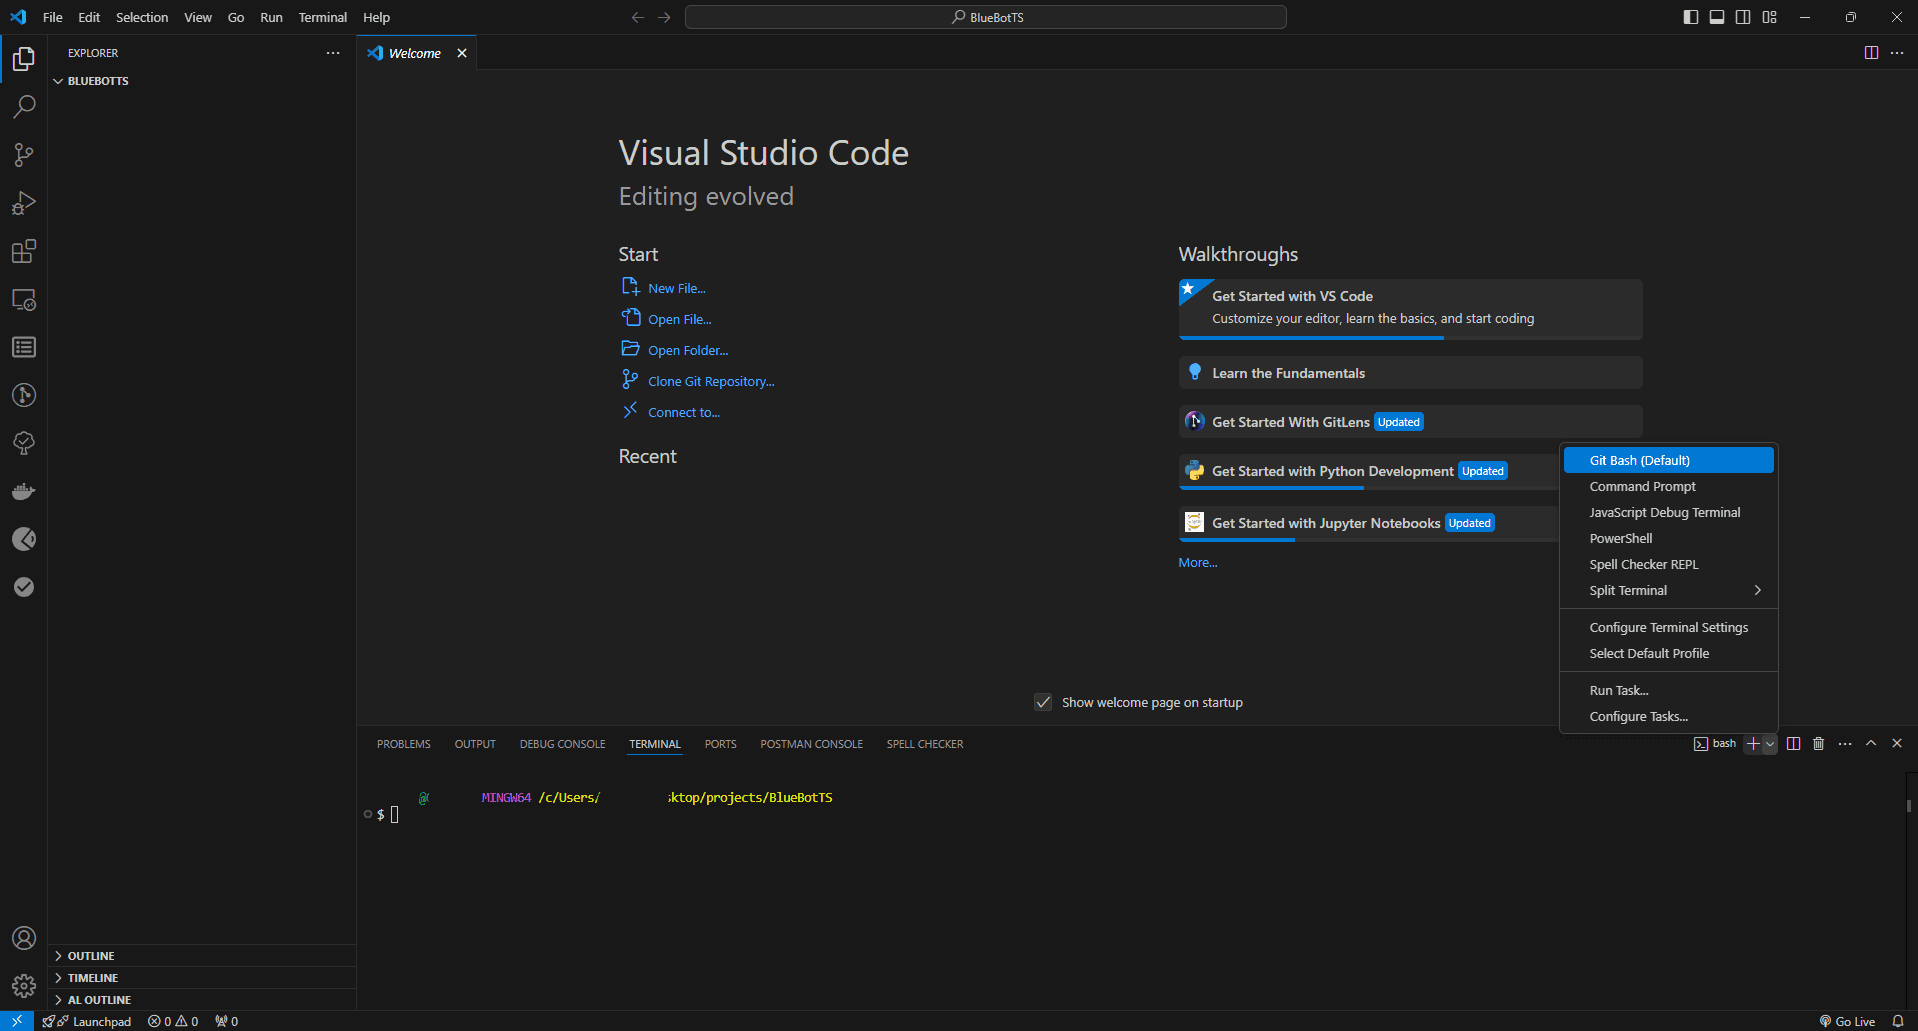Kill the terminal with trash icon
Screen dimensions: 1918x1031
pyautogui.click(x=1819, y=744)
